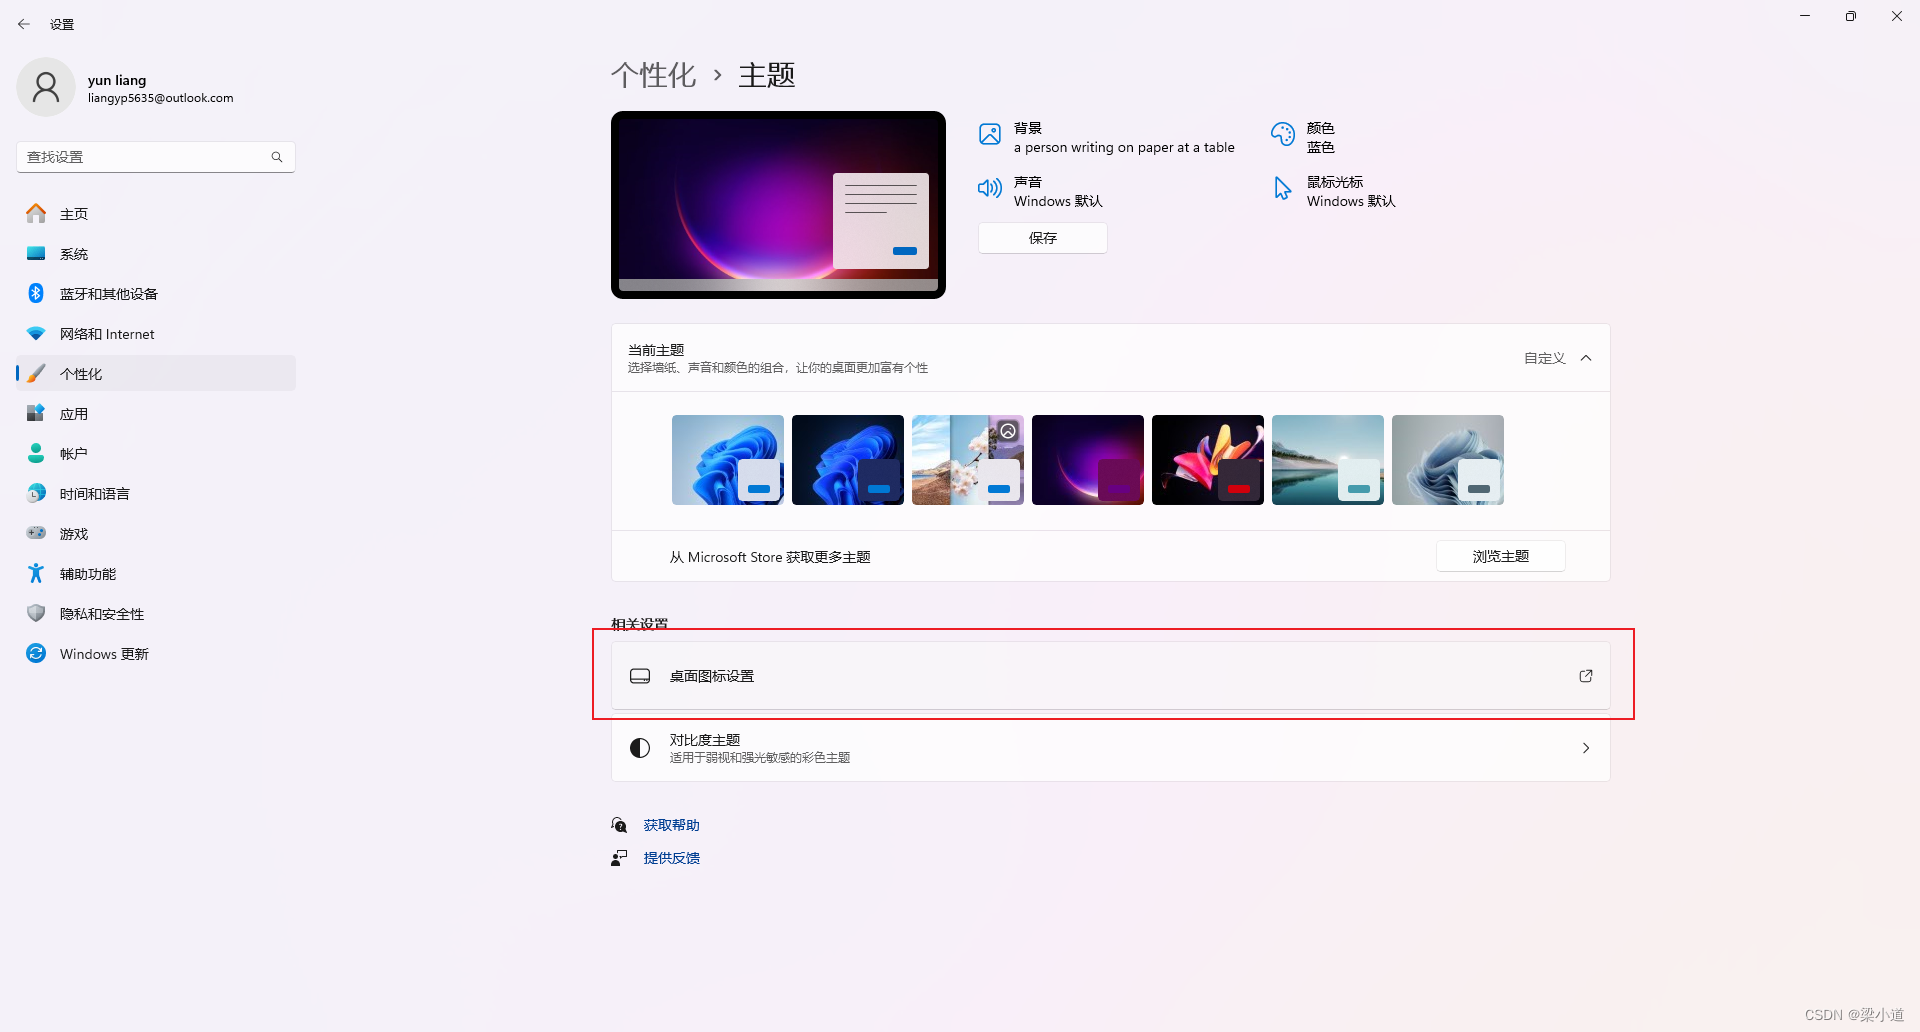1920x1032 pixels.
Task: Click the 提供反馈 feedback icon
Action: tap(619, 858)
